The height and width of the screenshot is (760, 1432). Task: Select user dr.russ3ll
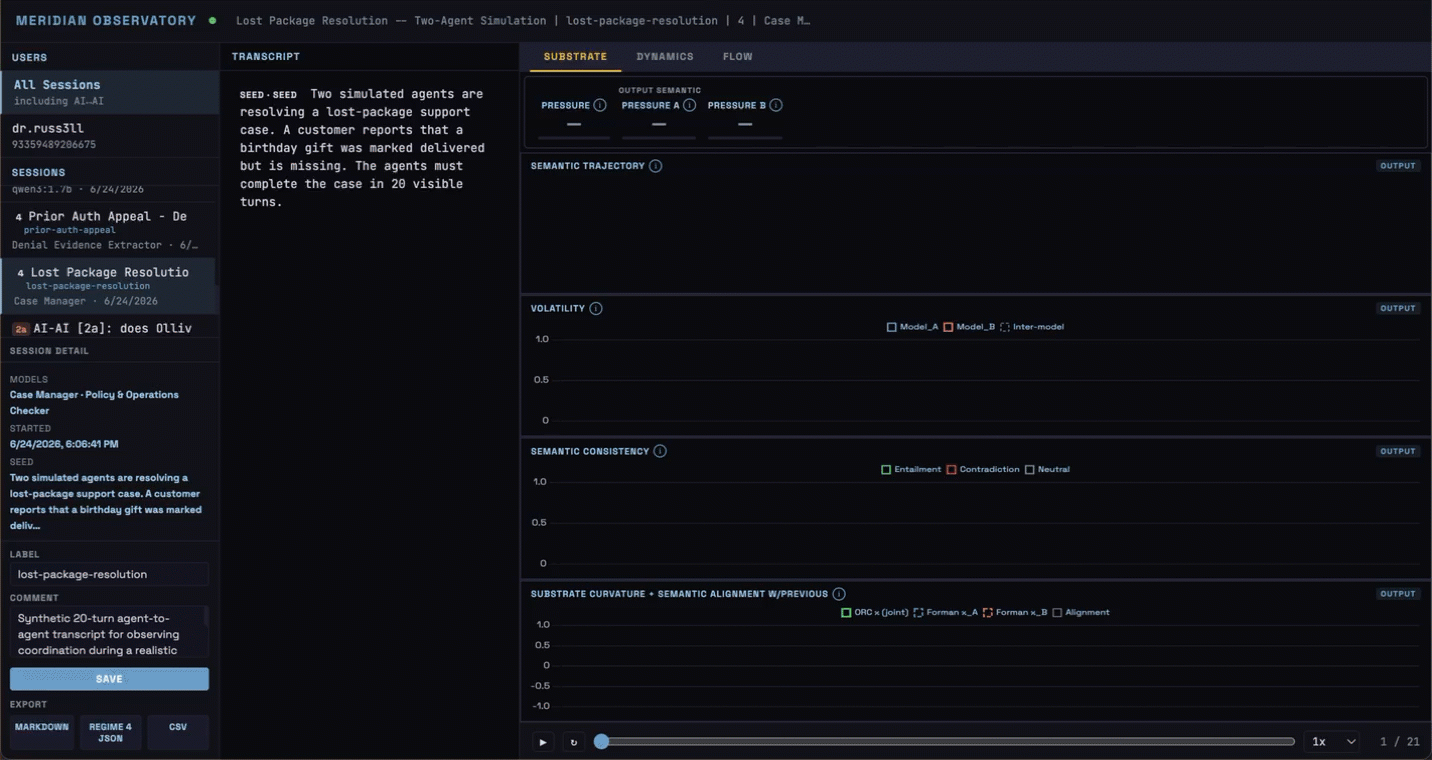coord(109,136)
